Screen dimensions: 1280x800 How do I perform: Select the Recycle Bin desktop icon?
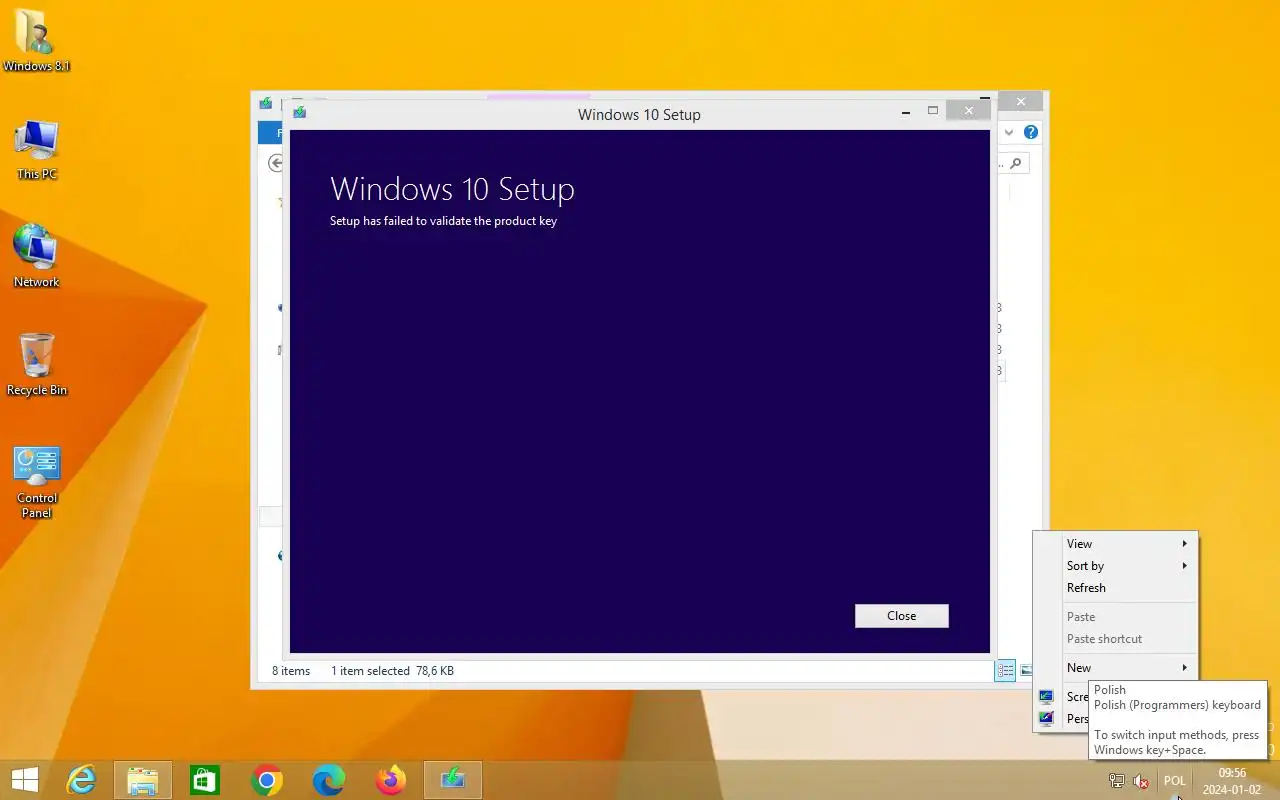tap(36, 365)
